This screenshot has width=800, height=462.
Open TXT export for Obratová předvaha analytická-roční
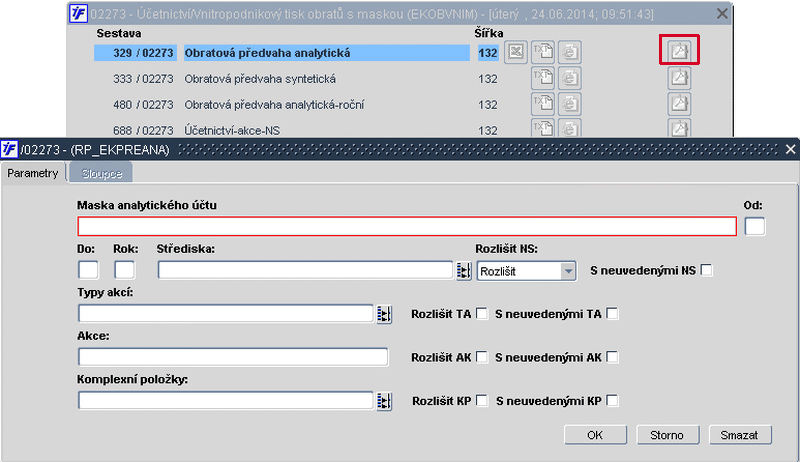click(543, 104)
